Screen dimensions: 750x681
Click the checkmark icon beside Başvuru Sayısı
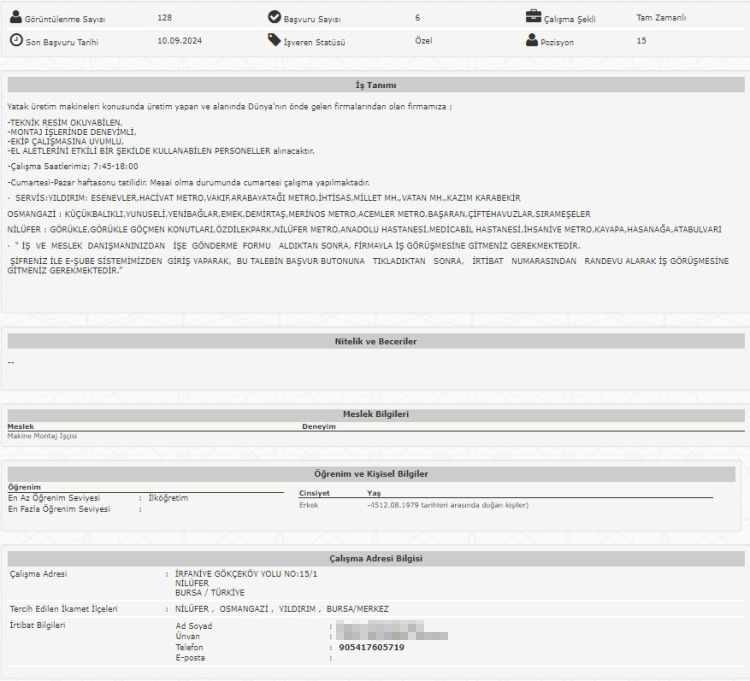(x=275, y=17)
